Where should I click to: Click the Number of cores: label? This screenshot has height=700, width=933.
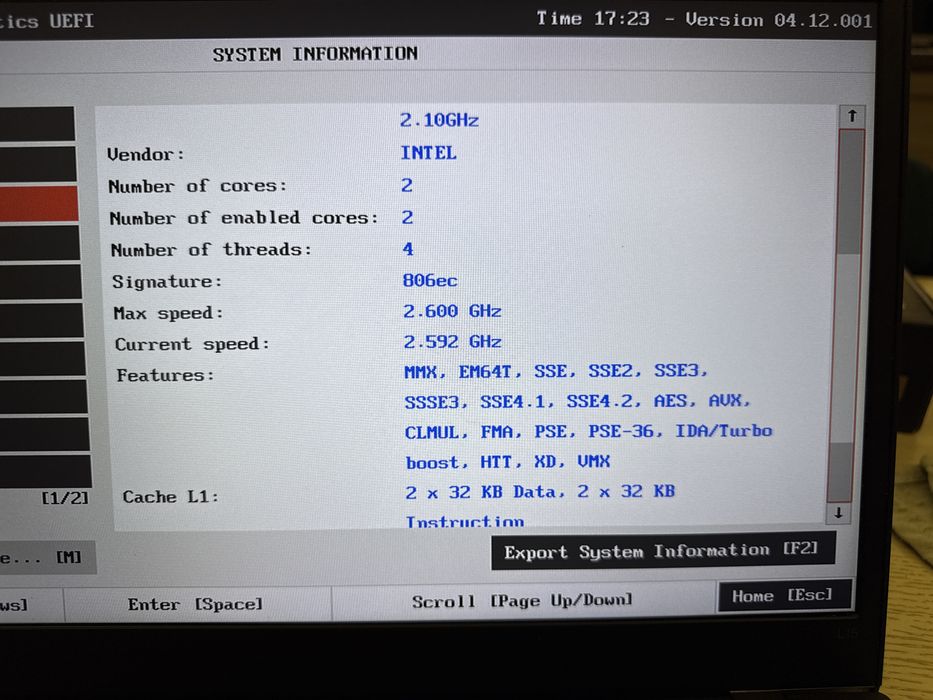pos(198,186)
